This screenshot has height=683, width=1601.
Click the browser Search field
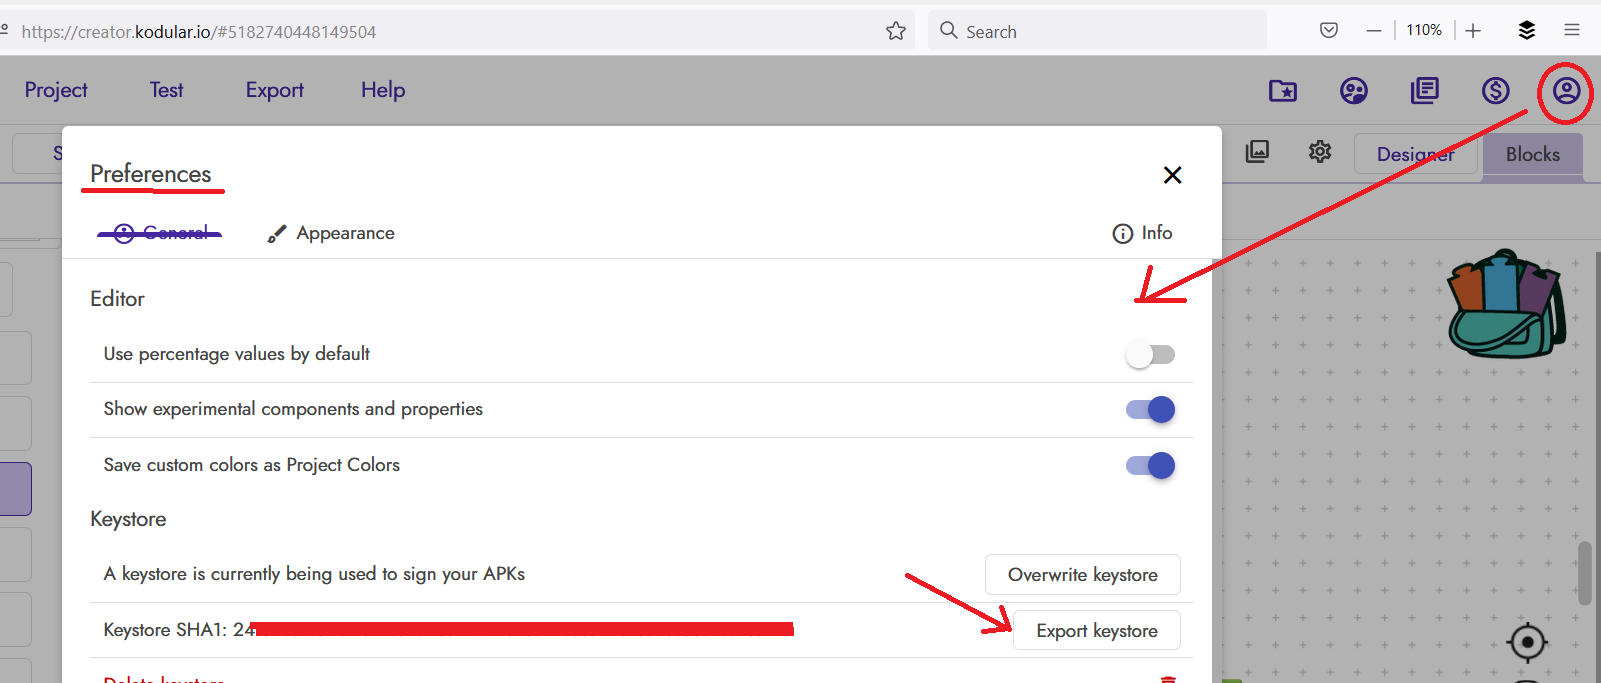[1097, 31]
